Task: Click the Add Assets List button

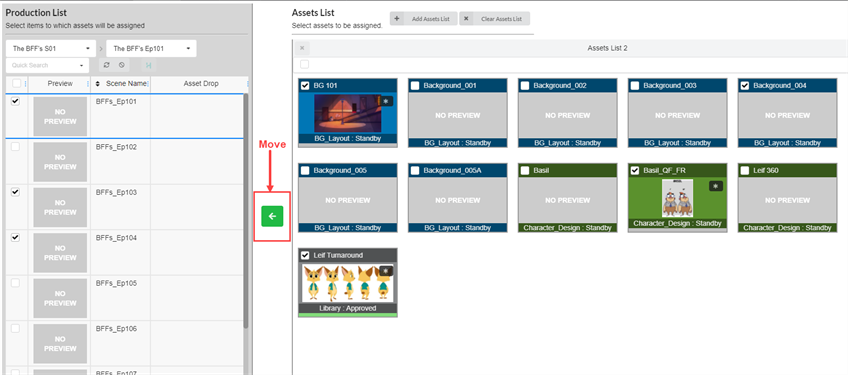Action: (423, 18)
